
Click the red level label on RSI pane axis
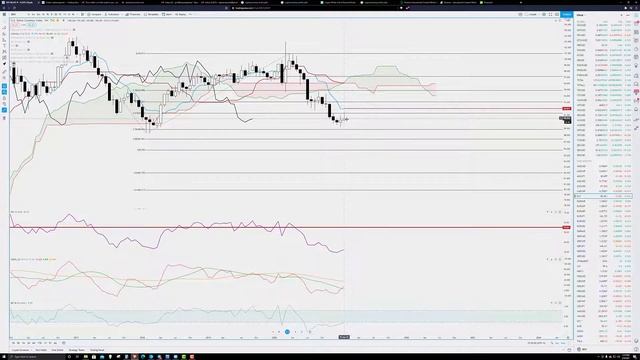pyautogui.click(x=567, y=227)
